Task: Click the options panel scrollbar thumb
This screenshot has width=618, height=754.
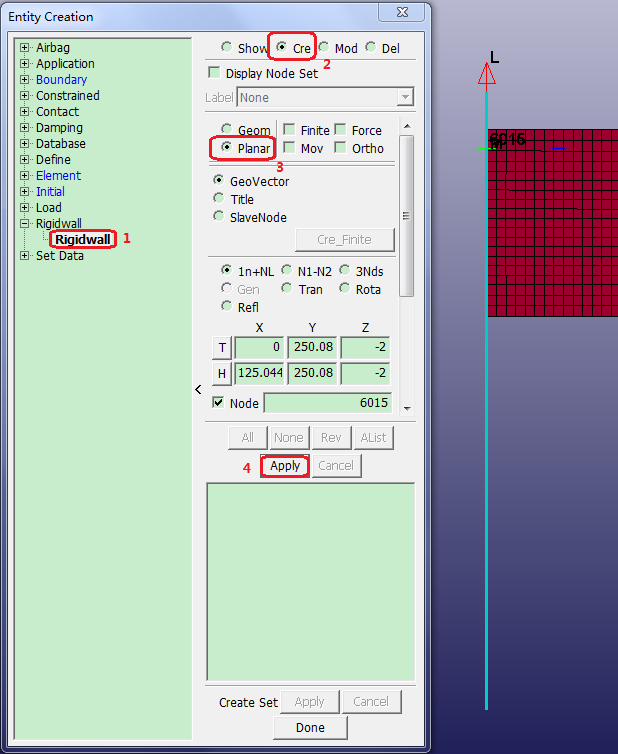Action: click(407, 216)
